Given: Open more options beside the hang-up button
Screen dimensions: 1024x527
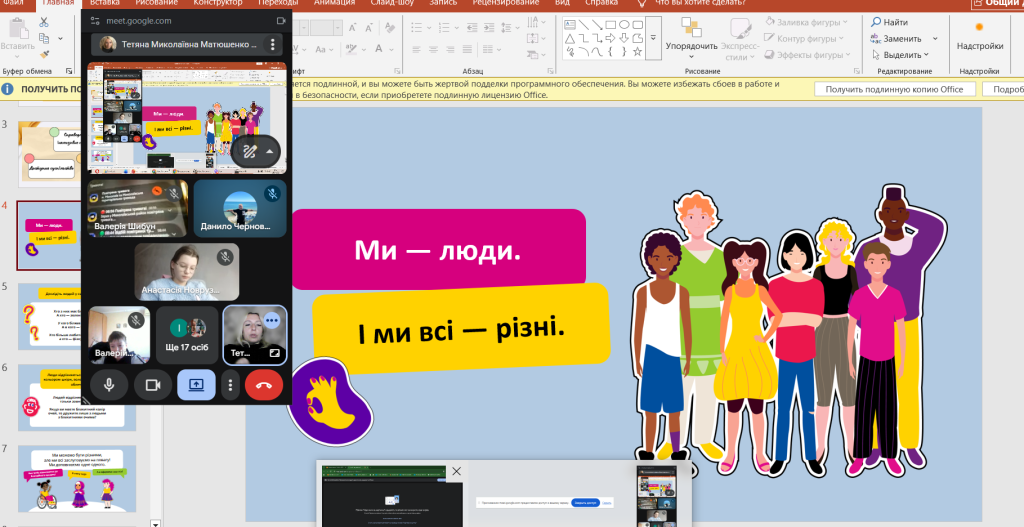Looking at the screenshot, I should (231, 384).
